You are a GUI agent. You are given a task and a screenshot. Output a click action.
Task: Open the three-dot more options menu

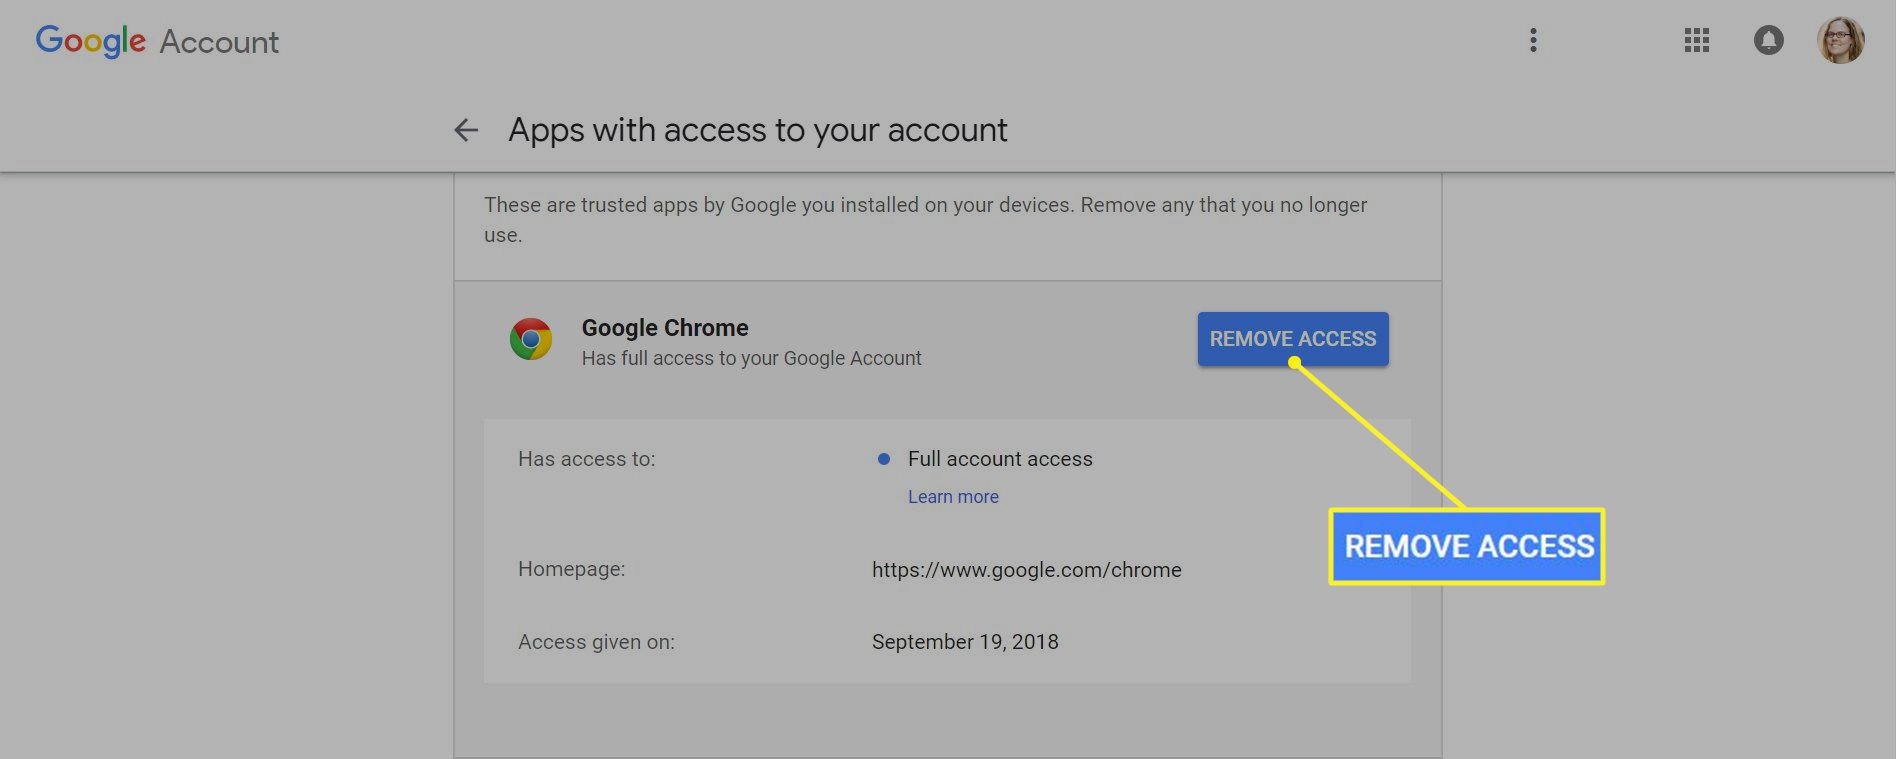tap(1533, 41)
